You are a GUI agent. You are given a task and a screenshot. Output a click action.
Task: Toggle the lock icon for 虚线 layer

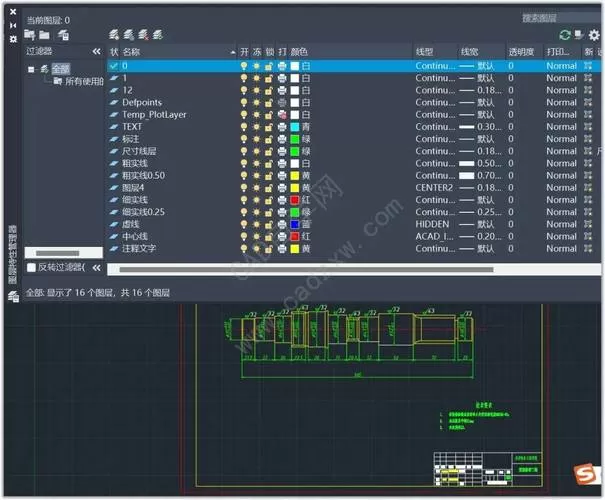pyautogui.click(x=269, y=225)
